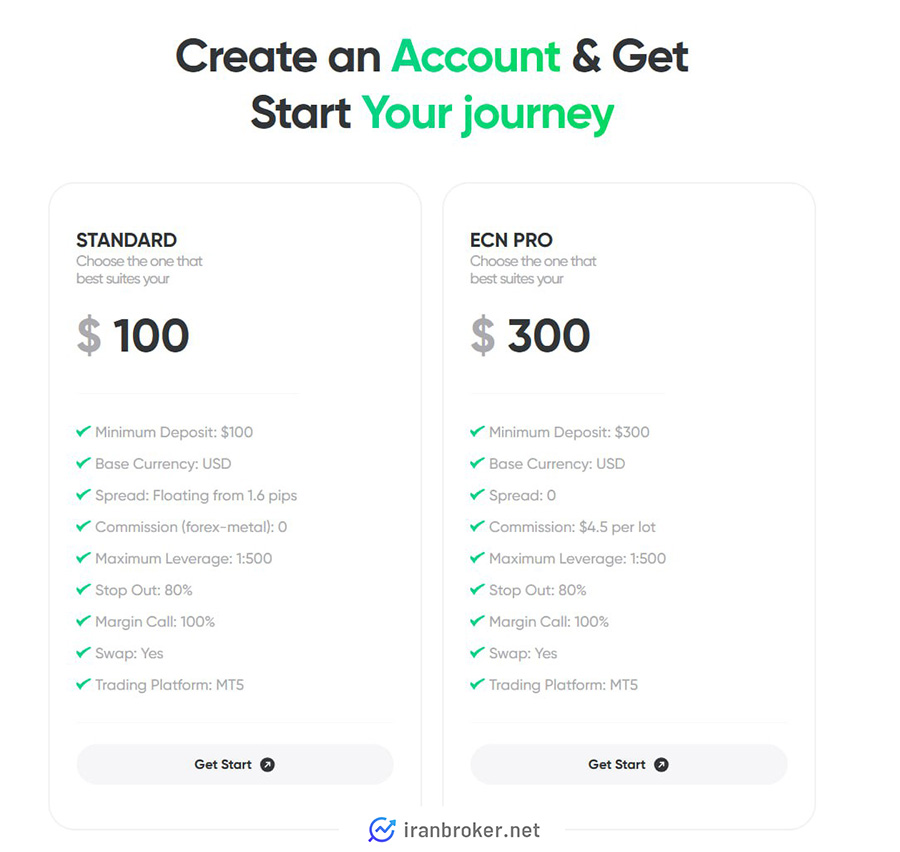900x852 pixels.
Task: Click ECN PRO Margin Call: 100% text
Action: pyautogui.click(x=549, y=622)
